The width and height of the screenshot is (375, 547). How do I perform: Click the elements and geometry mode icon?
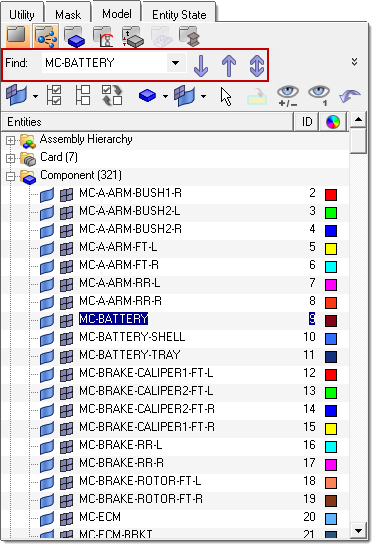pyautogui.click(x=185, y=95)
